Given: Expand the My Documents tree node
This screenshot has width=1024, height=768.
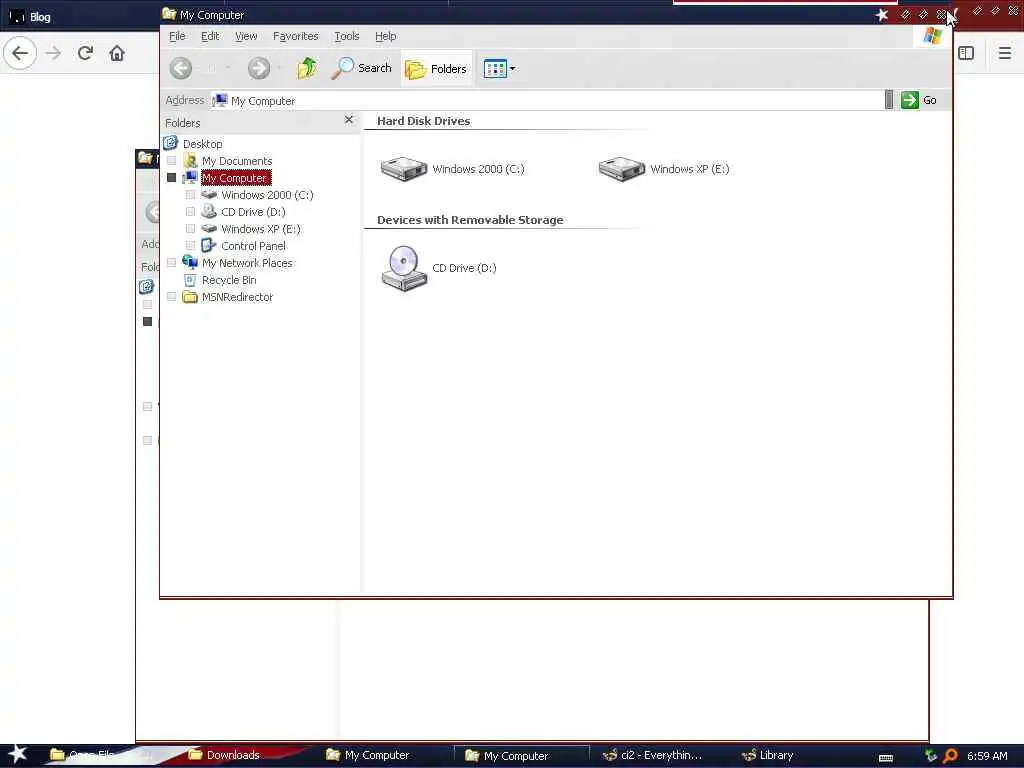Looking at the screenshot, I should tap(172, 161).
